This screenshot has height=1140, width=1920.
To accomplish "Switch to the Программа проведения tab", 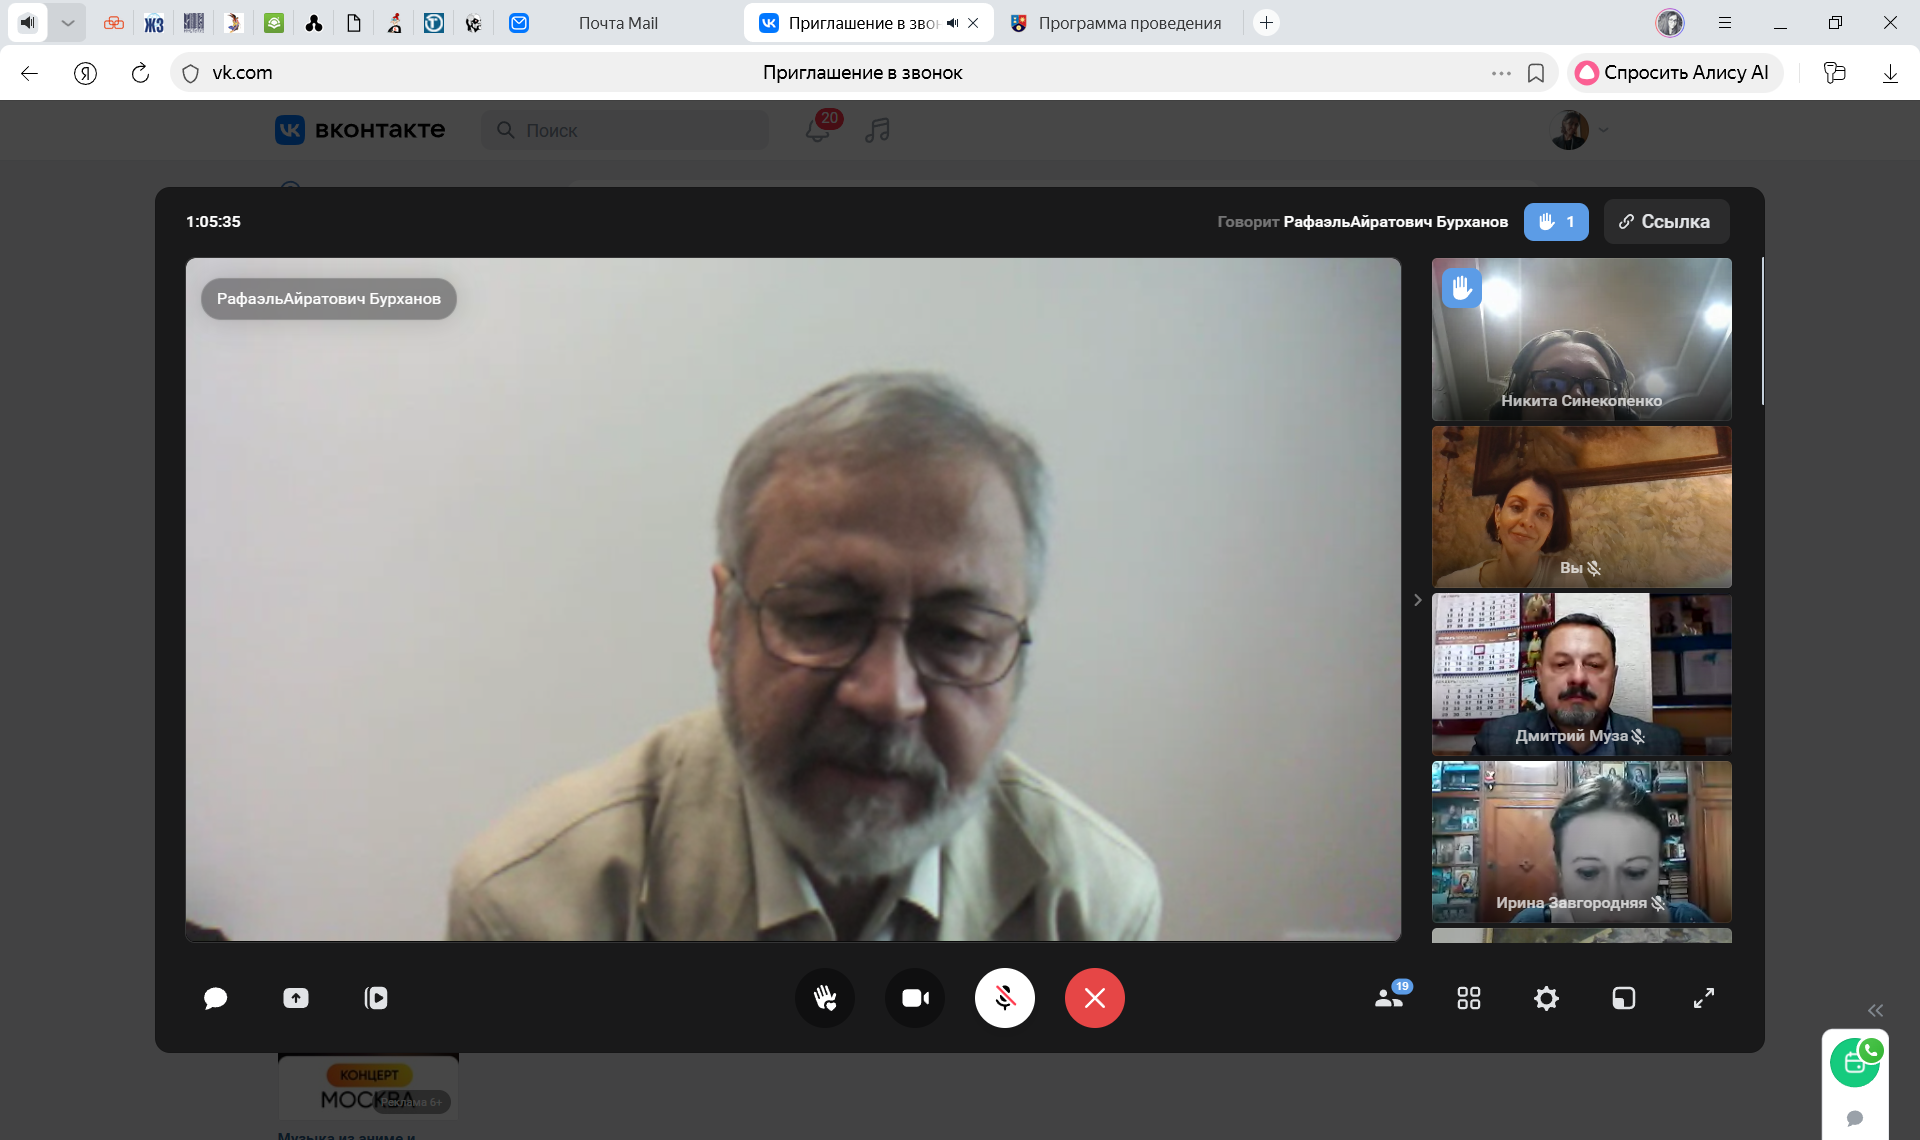I will pos(1129,23).
